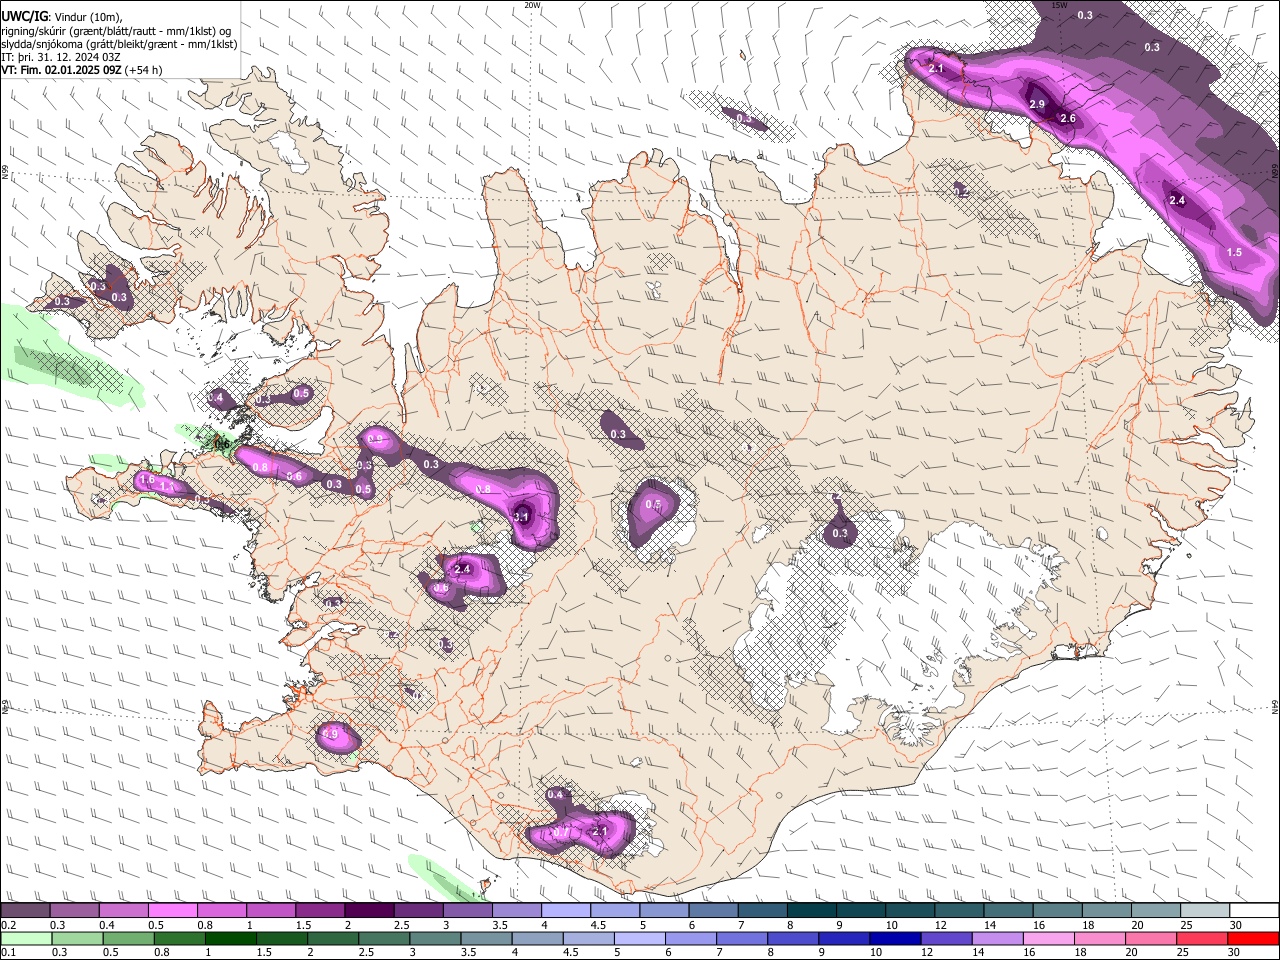Click the dark green swatch labeled 1 in bottom legend

pyautogui.click(x=231, y=938)
